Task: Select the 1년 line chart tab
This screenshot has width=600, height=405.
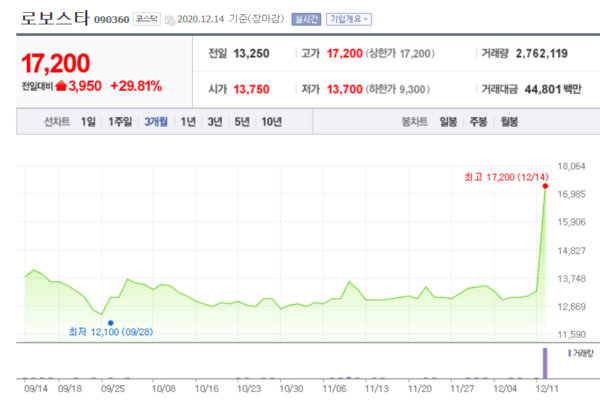Action: pyautogui.click(x=188, y=122)
